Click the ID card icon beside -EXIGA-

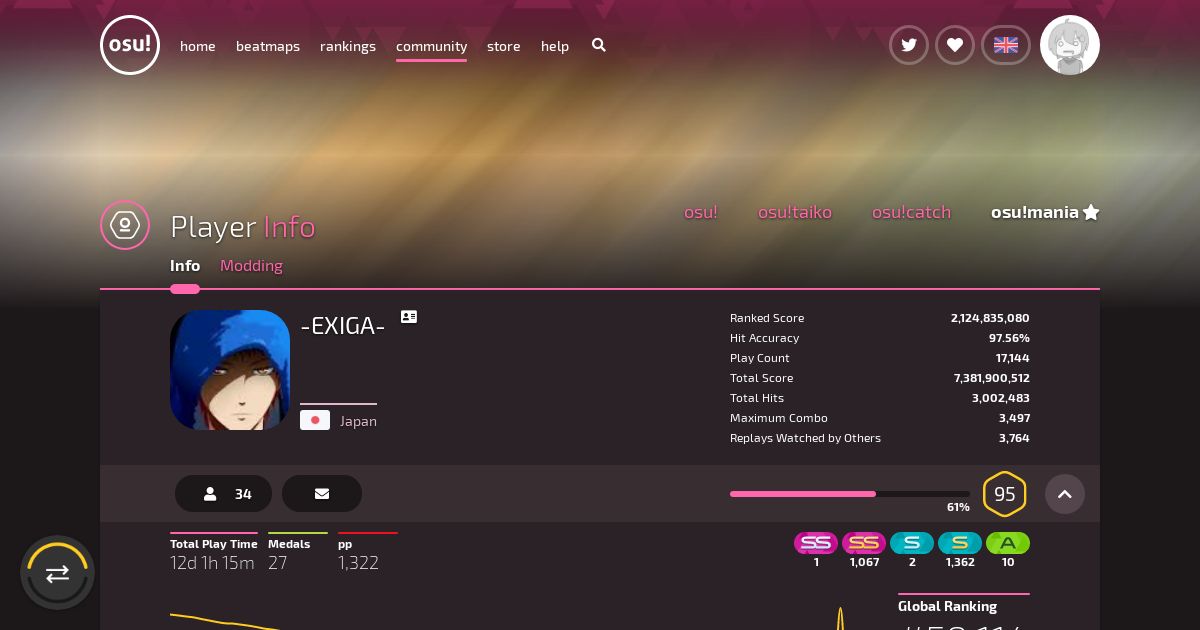click(409, 317)
